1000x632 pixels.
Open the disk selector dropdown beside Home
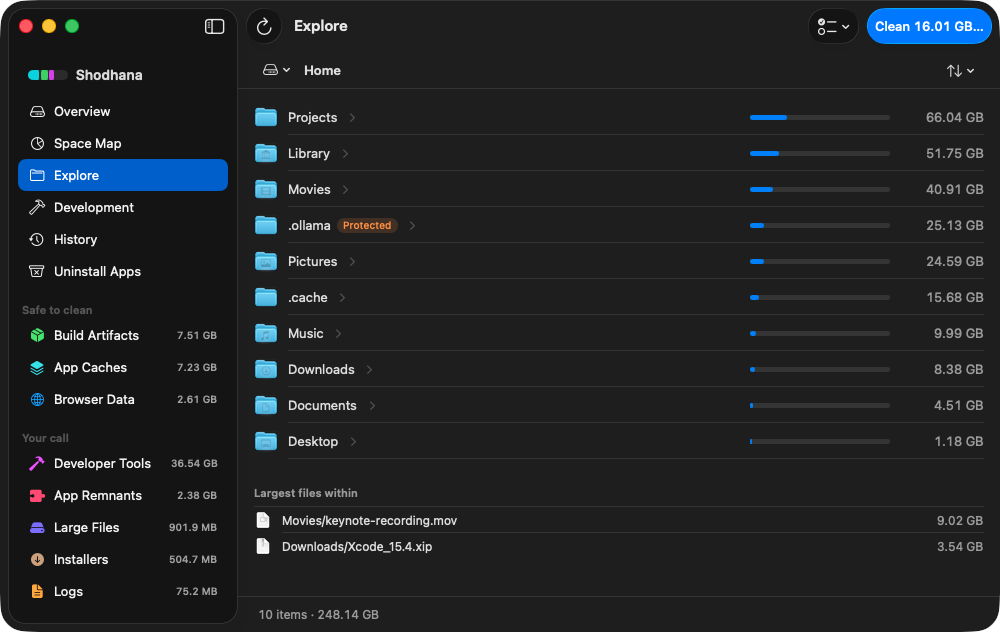[x=276, y=70]
